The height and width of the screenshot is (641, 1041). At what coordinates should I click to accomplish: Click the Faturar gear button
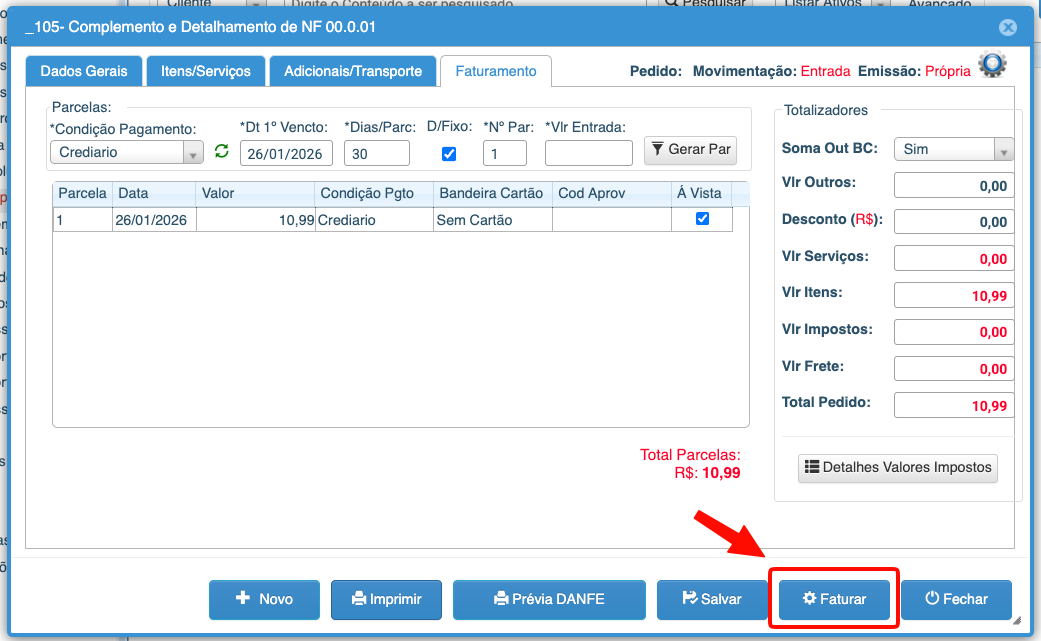(834, 599)
